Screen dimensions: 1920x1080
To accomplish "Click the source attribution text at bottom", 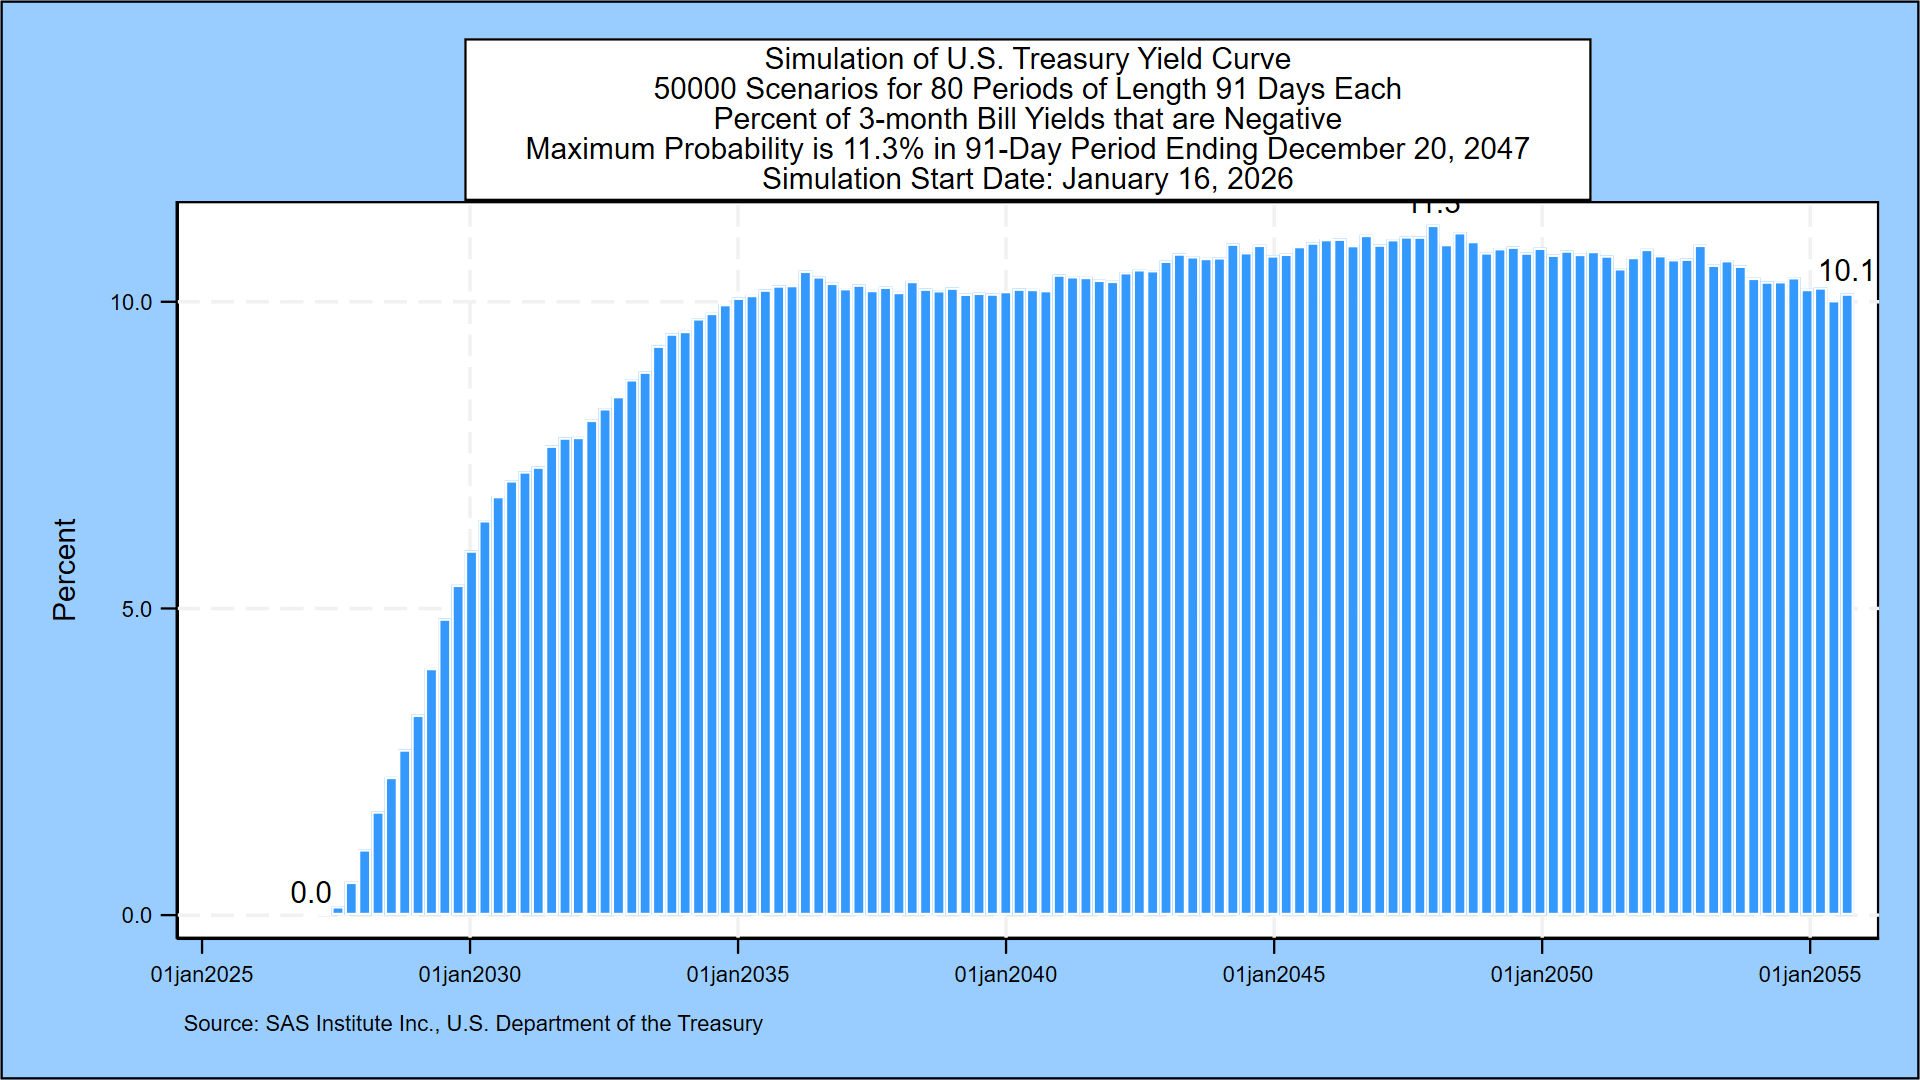I will pos(473,1024).
